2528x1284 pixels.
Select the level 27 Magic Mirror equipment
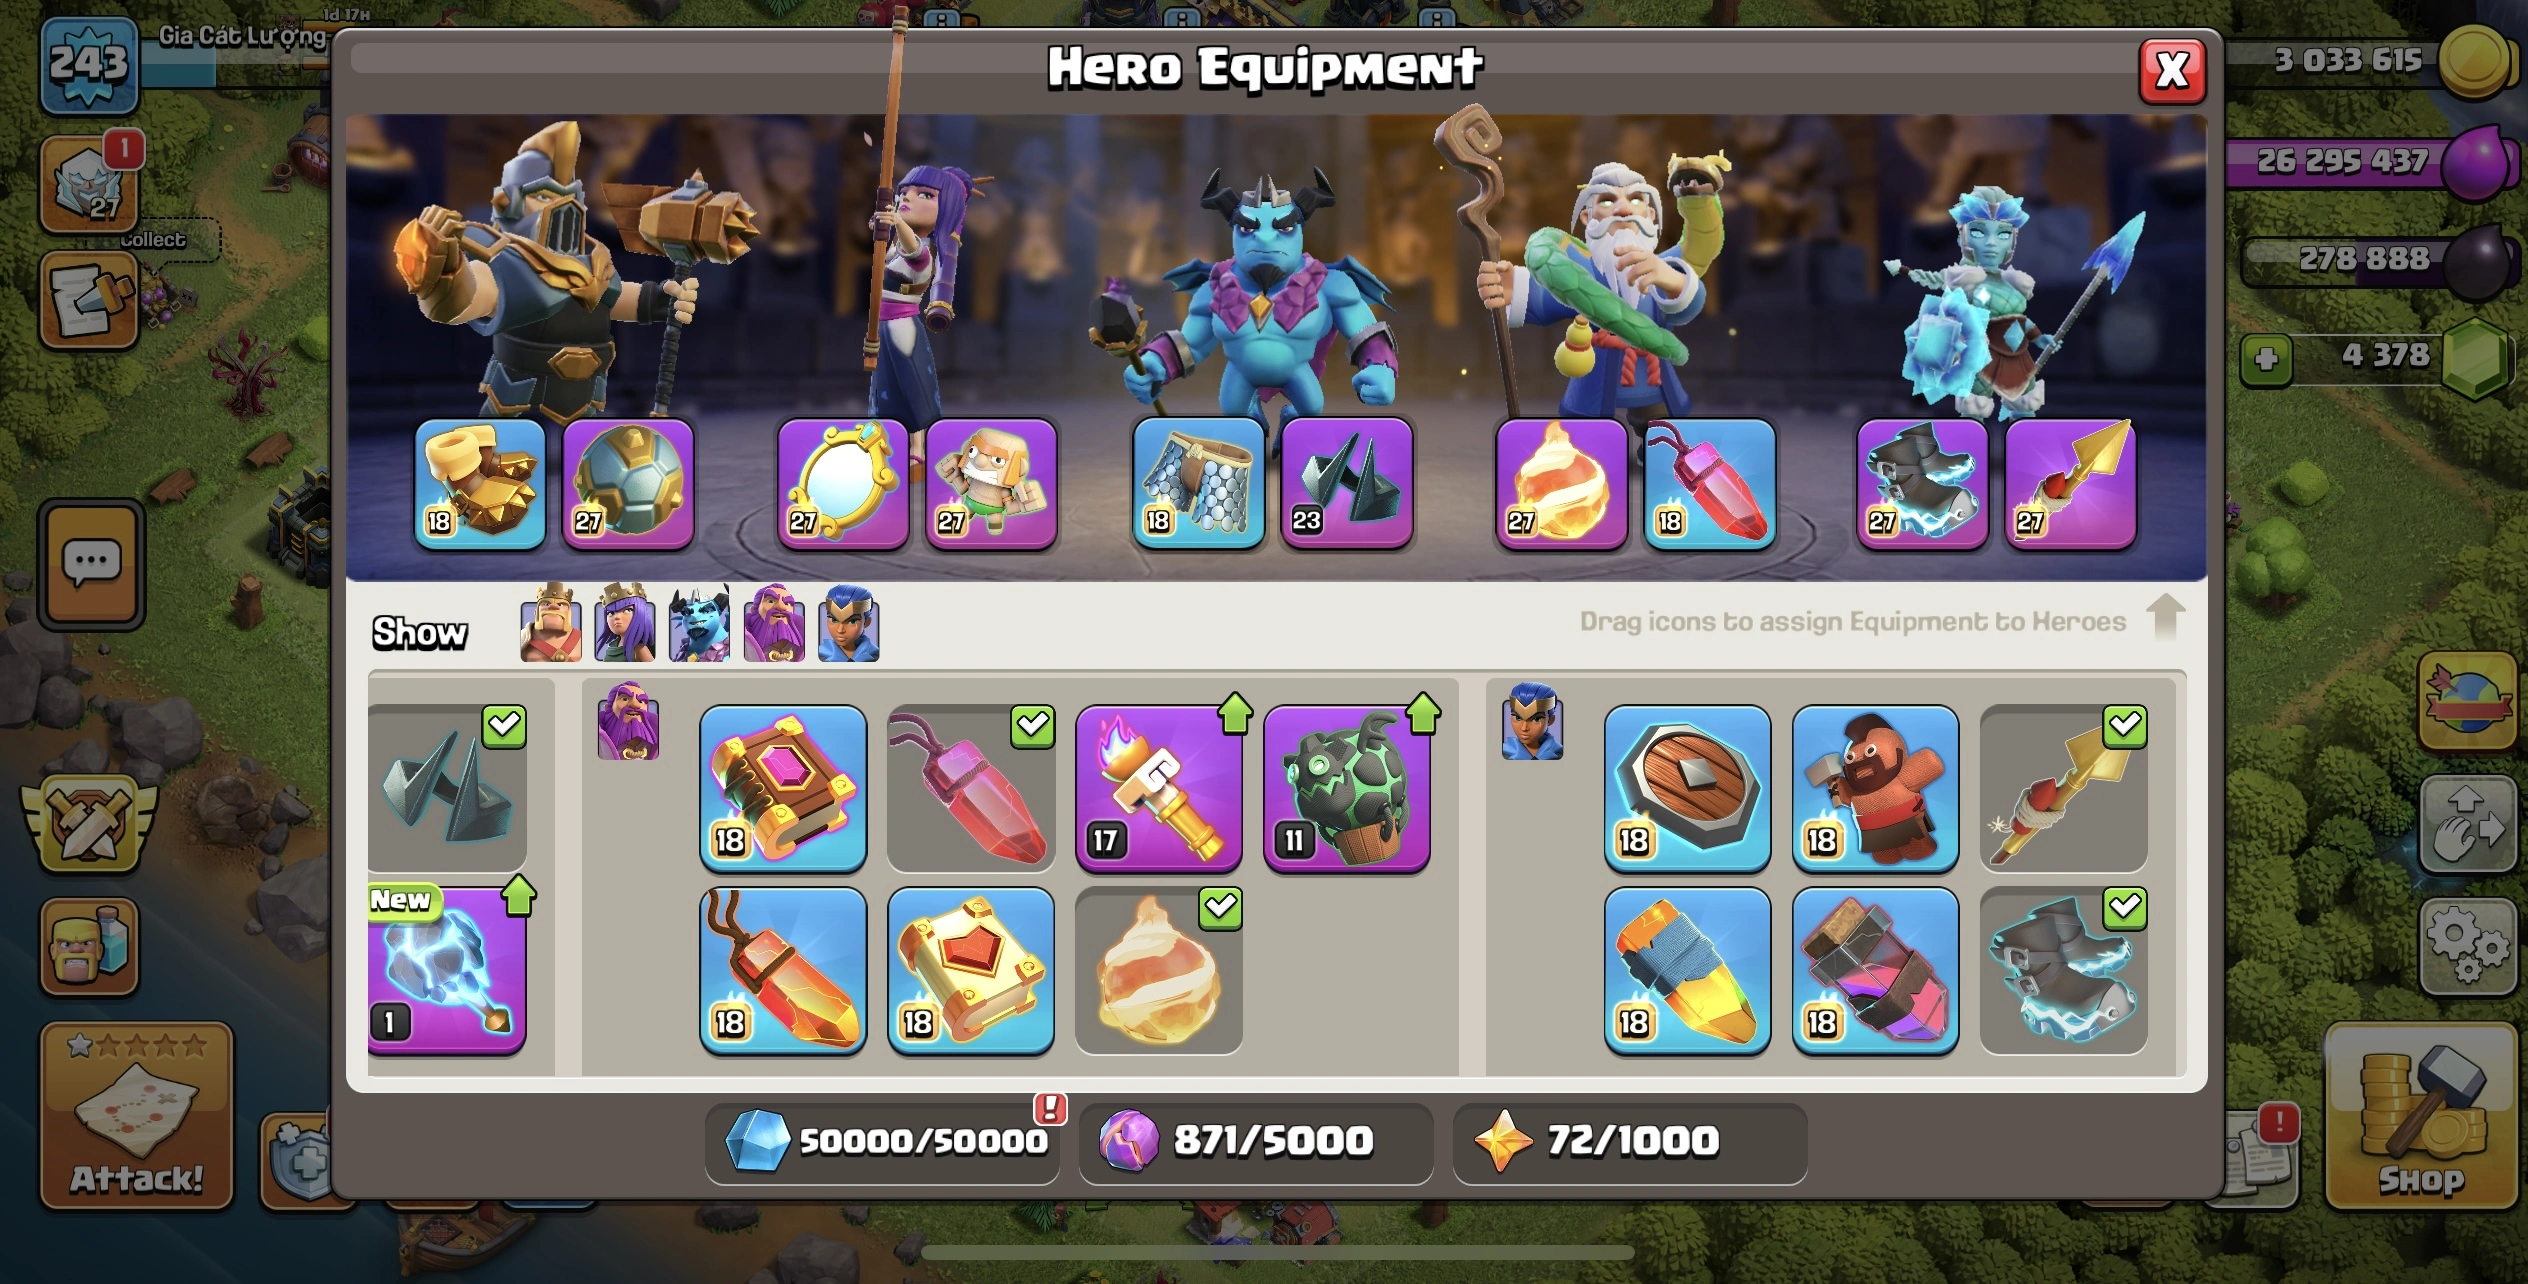pos(843,484)
